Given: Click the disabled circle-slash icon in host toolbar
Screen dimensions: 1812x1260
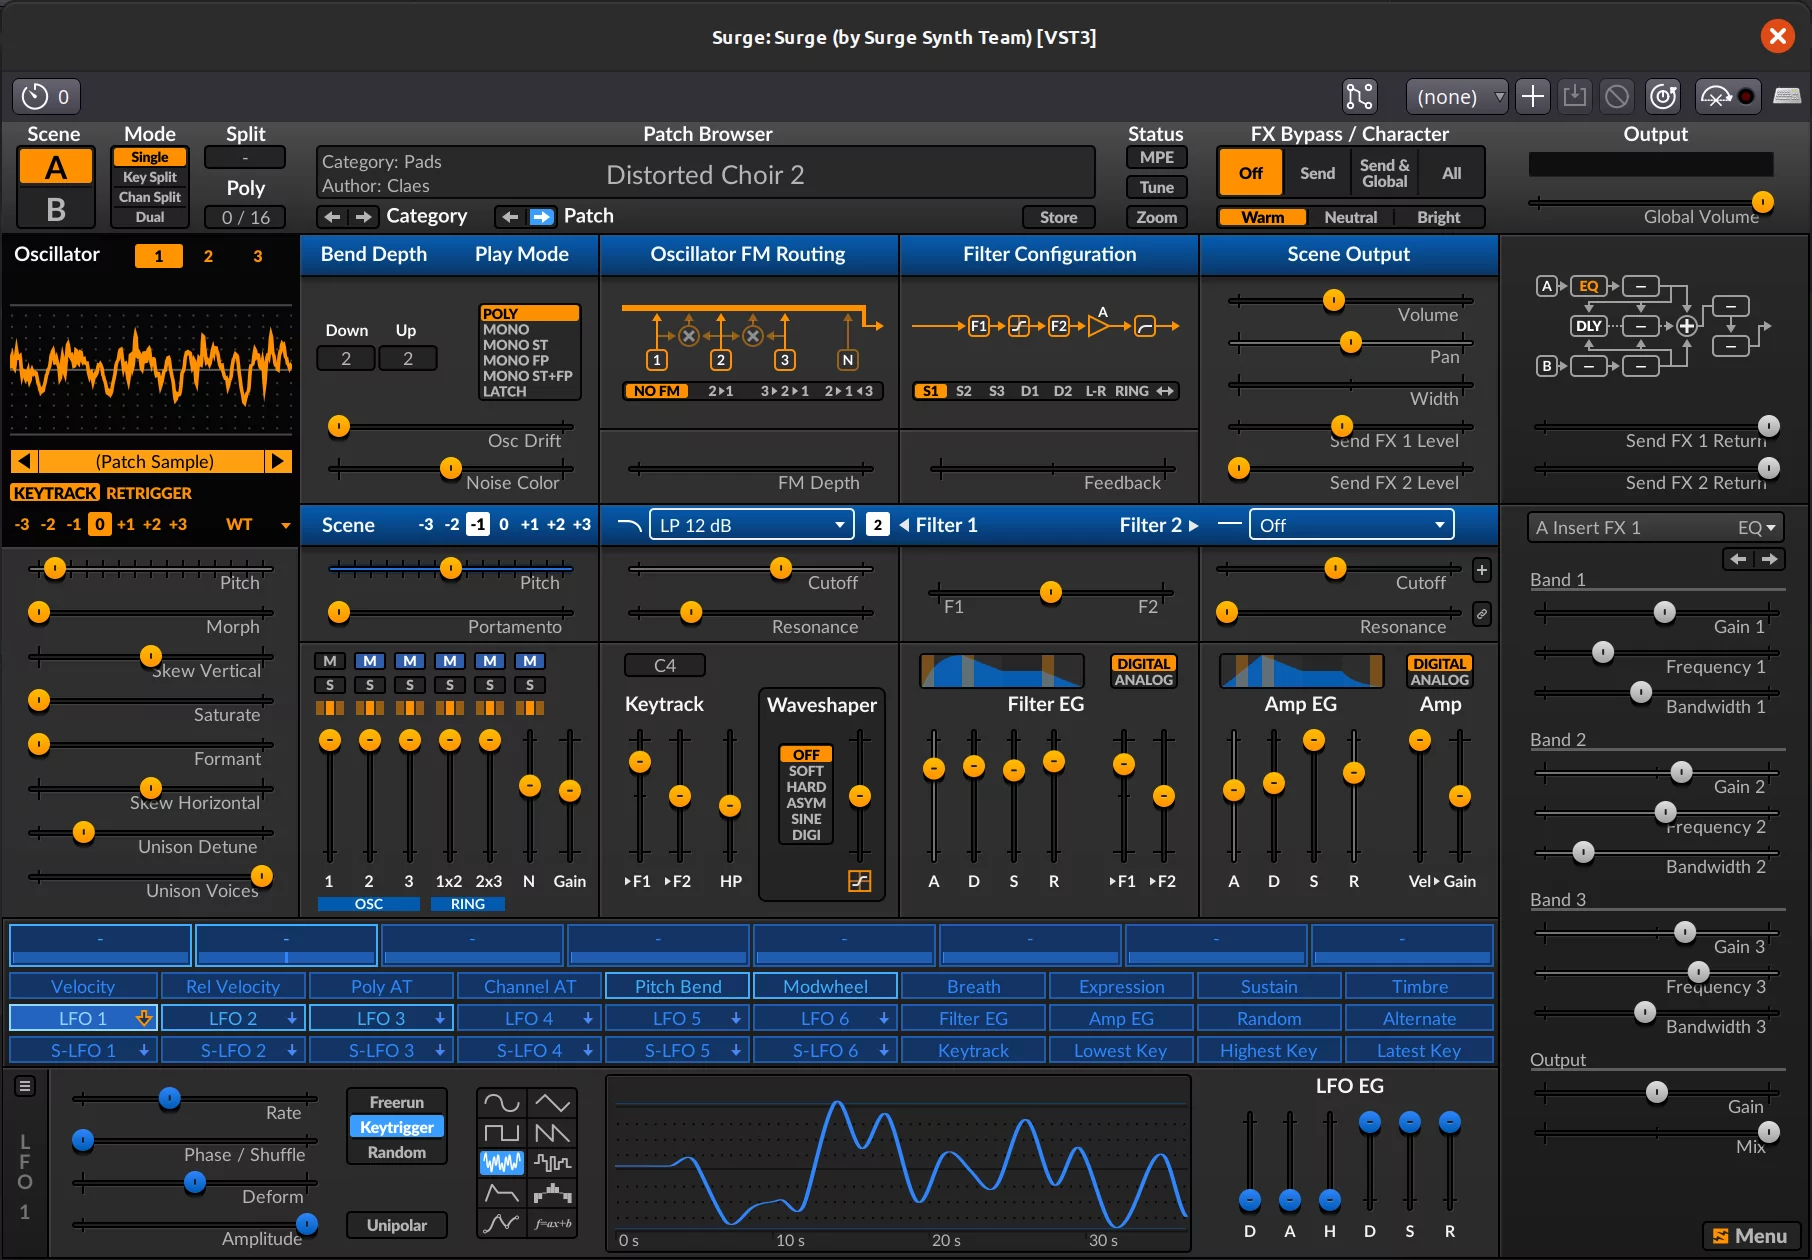Looking at the screenshot, I should pos(1617,96).
